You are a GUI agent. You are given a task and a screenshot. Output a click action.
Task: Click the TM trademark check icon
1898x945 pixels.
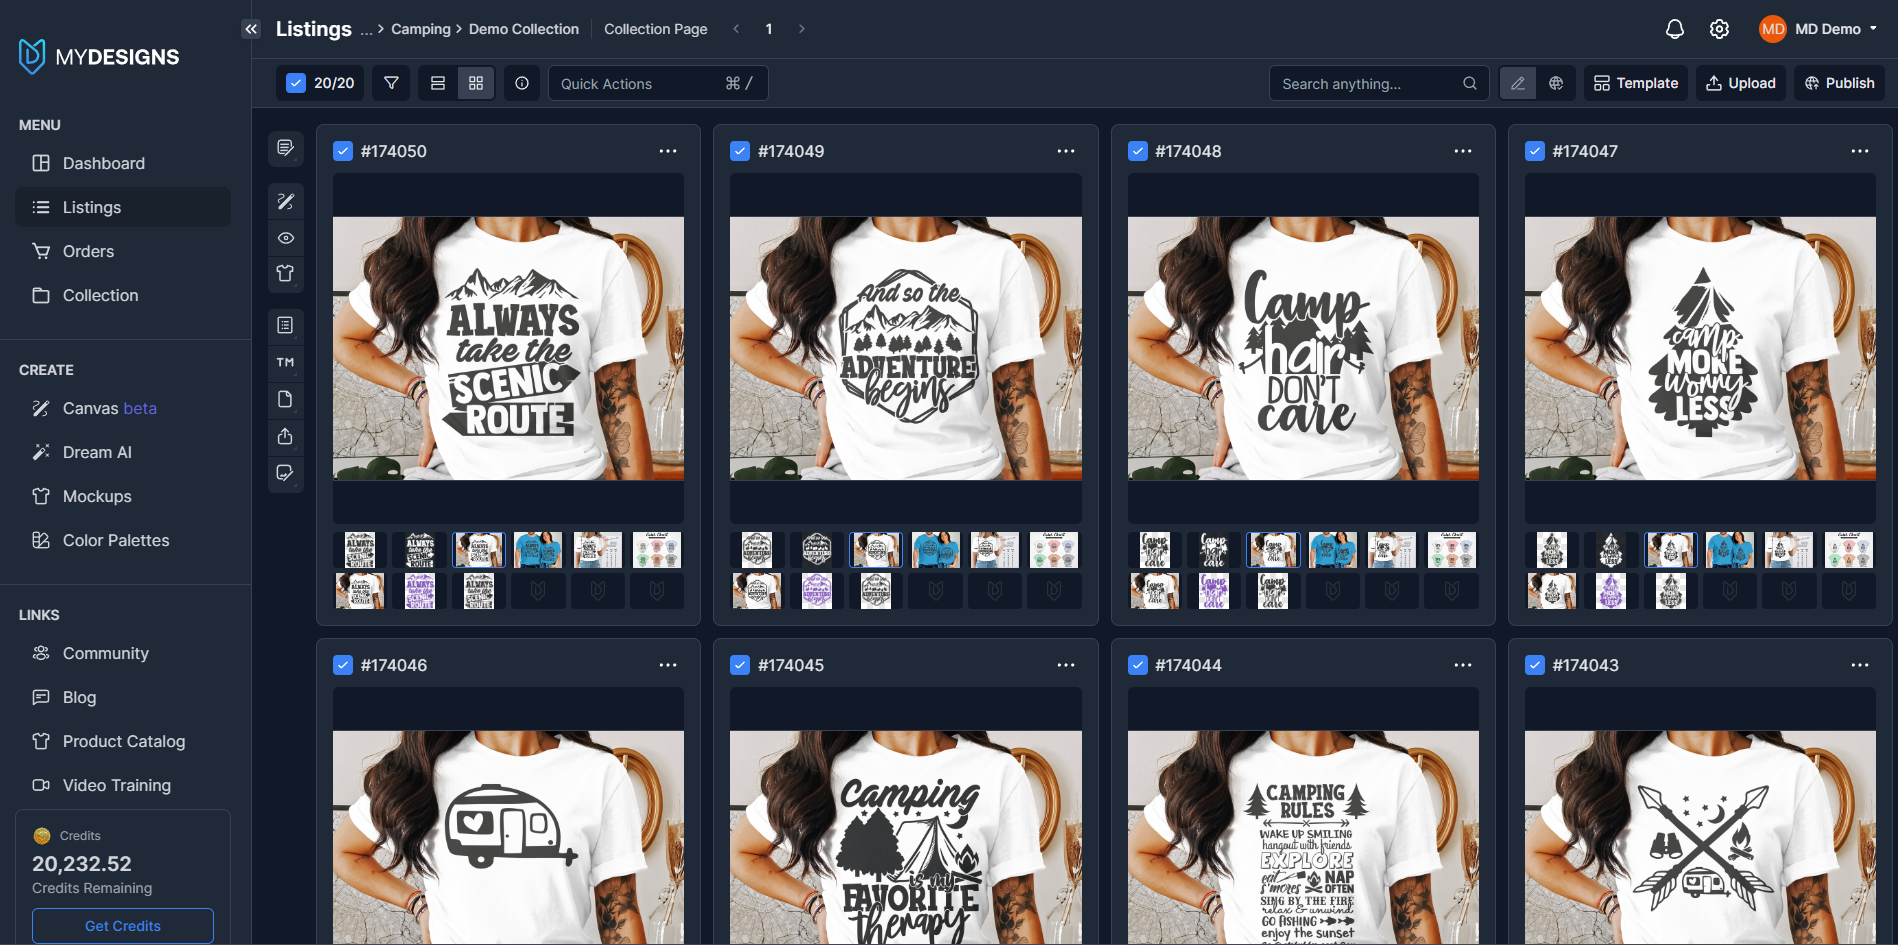pyautogui.click(x=285, y=362)
